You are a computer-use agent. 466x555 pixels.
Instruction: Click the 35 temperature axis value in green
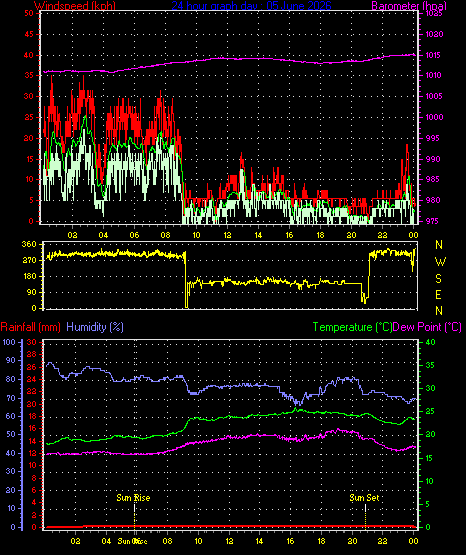coord(430,365)
